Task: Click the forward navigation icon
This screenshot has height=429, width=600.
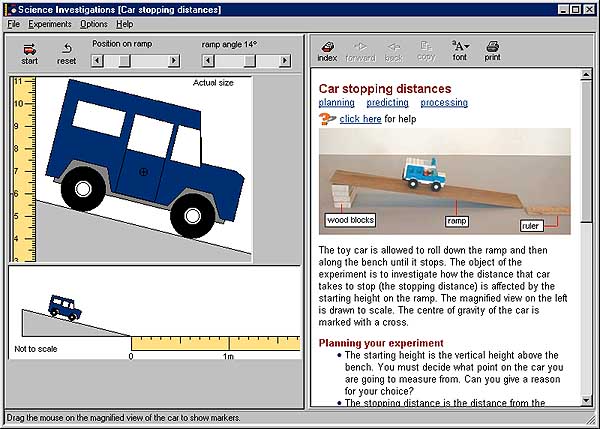Action: coord(360,47)
